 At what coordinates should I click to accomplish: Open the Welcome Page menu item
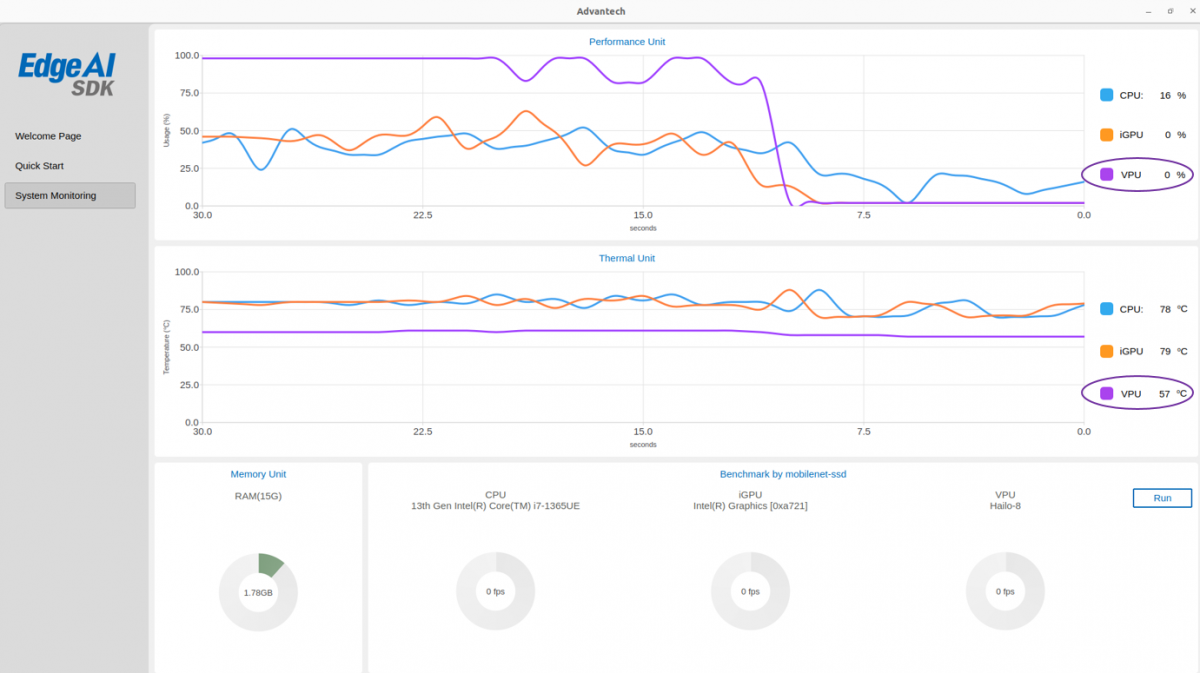[x=48, y=136]
